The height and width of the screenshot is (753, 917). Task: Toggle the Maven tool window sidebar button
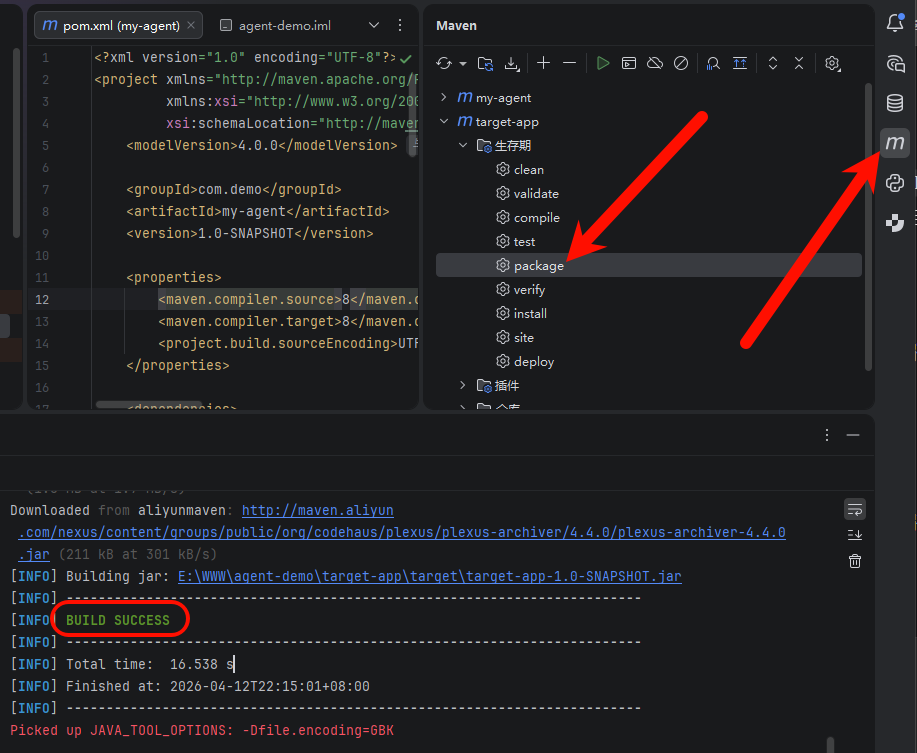(895, 143)
